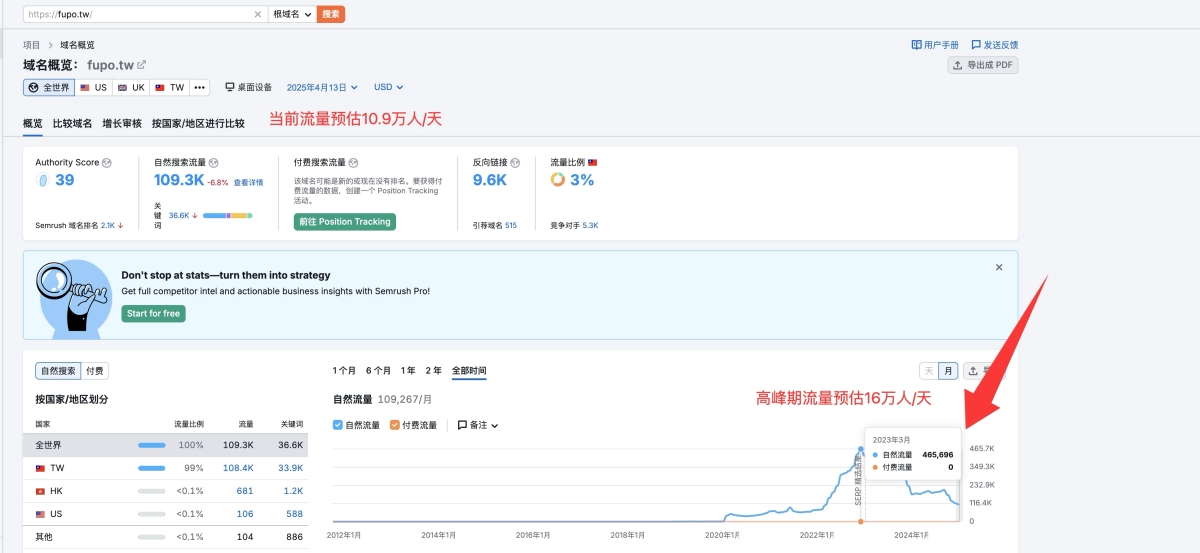Select the 2年 time range

(x=433, y=371)
